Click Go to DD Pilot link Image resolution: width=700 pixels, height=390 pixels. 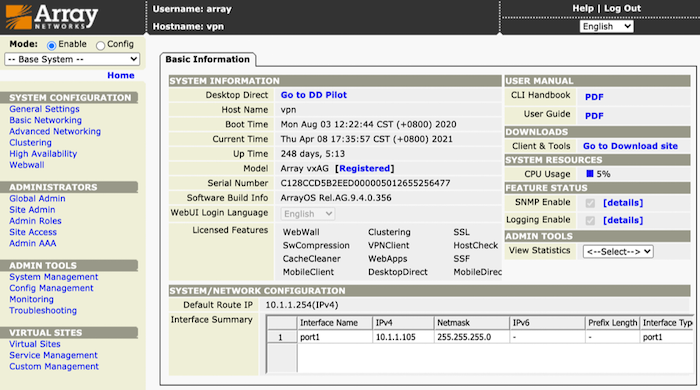click(314, 95)
